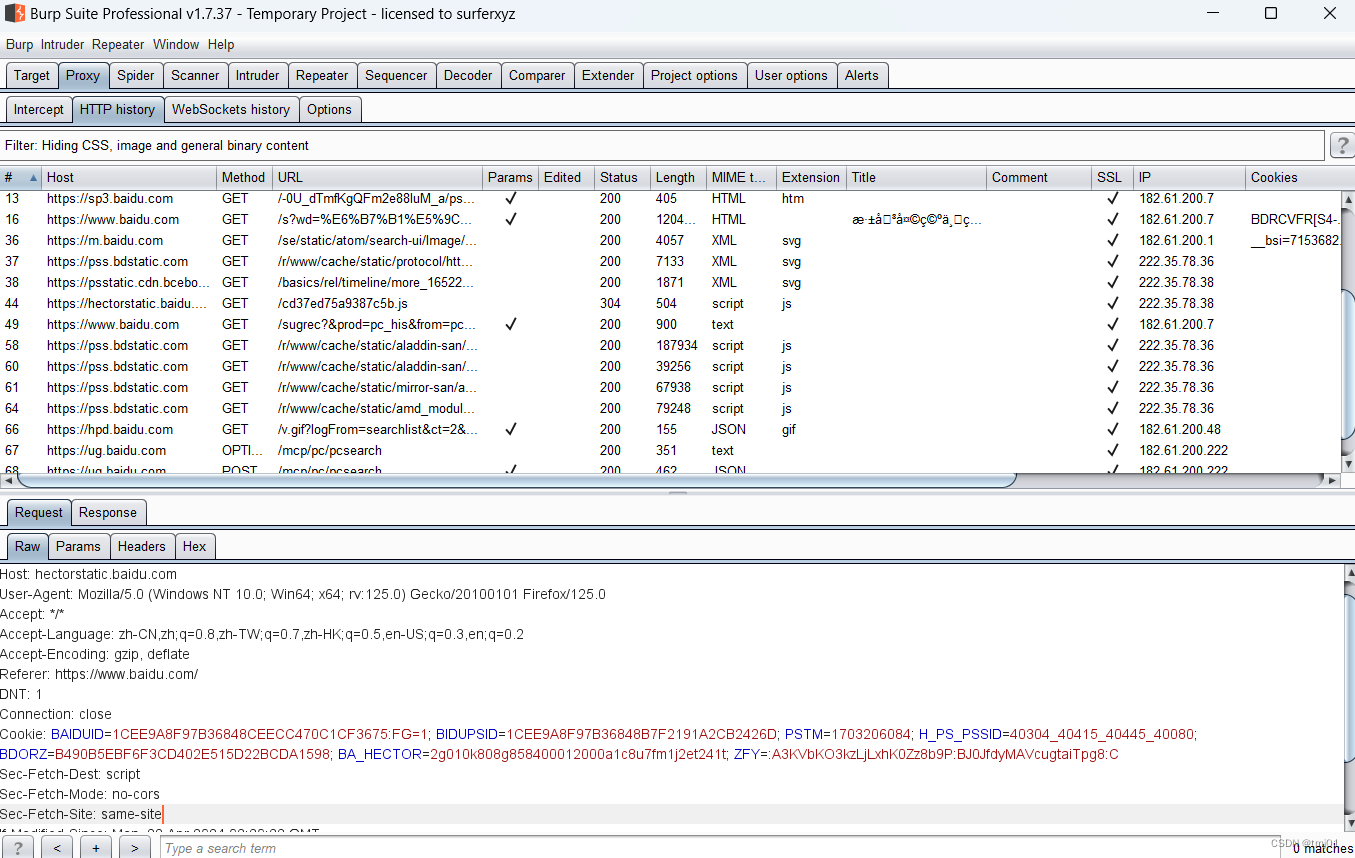Open the Burp menu
This screenshot has width=1355, height=858.
[x=19, y=44]
